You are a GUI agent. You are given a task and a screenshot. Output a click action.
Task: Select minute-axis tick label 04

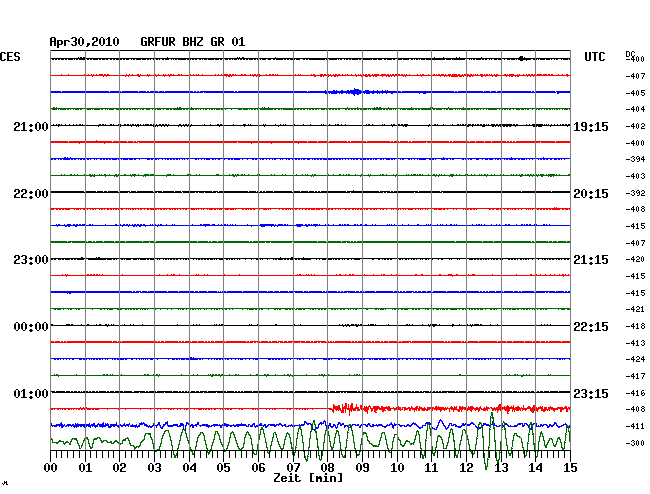coord(189,467)
